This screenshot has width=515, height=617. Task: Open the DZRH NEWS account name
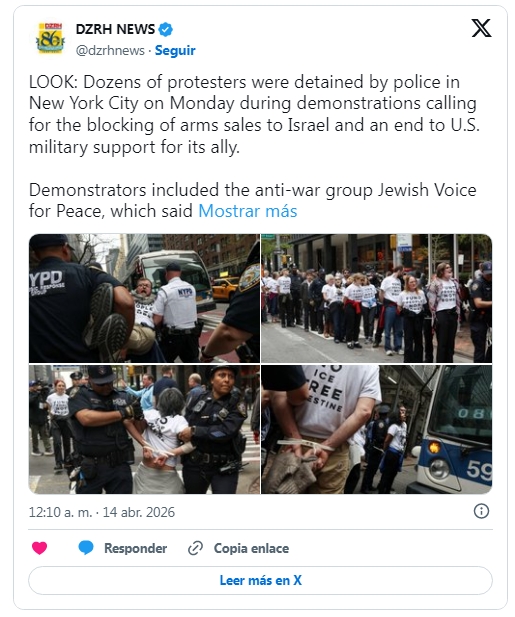(x=115, y=29)
